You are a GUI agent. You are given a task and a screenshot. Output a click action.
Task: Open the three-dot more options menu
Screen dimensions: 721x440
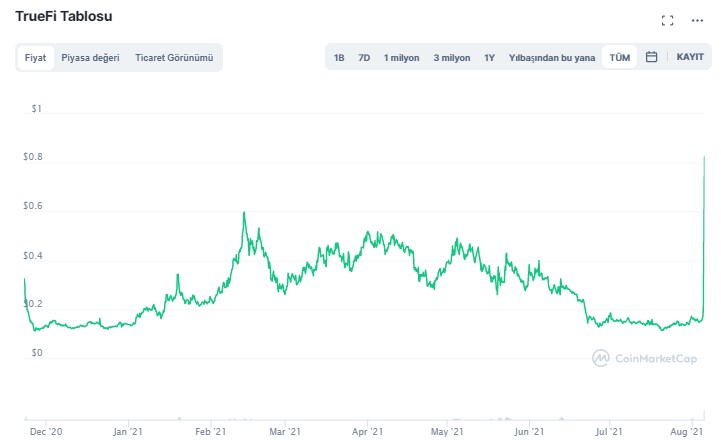(697, 21)
